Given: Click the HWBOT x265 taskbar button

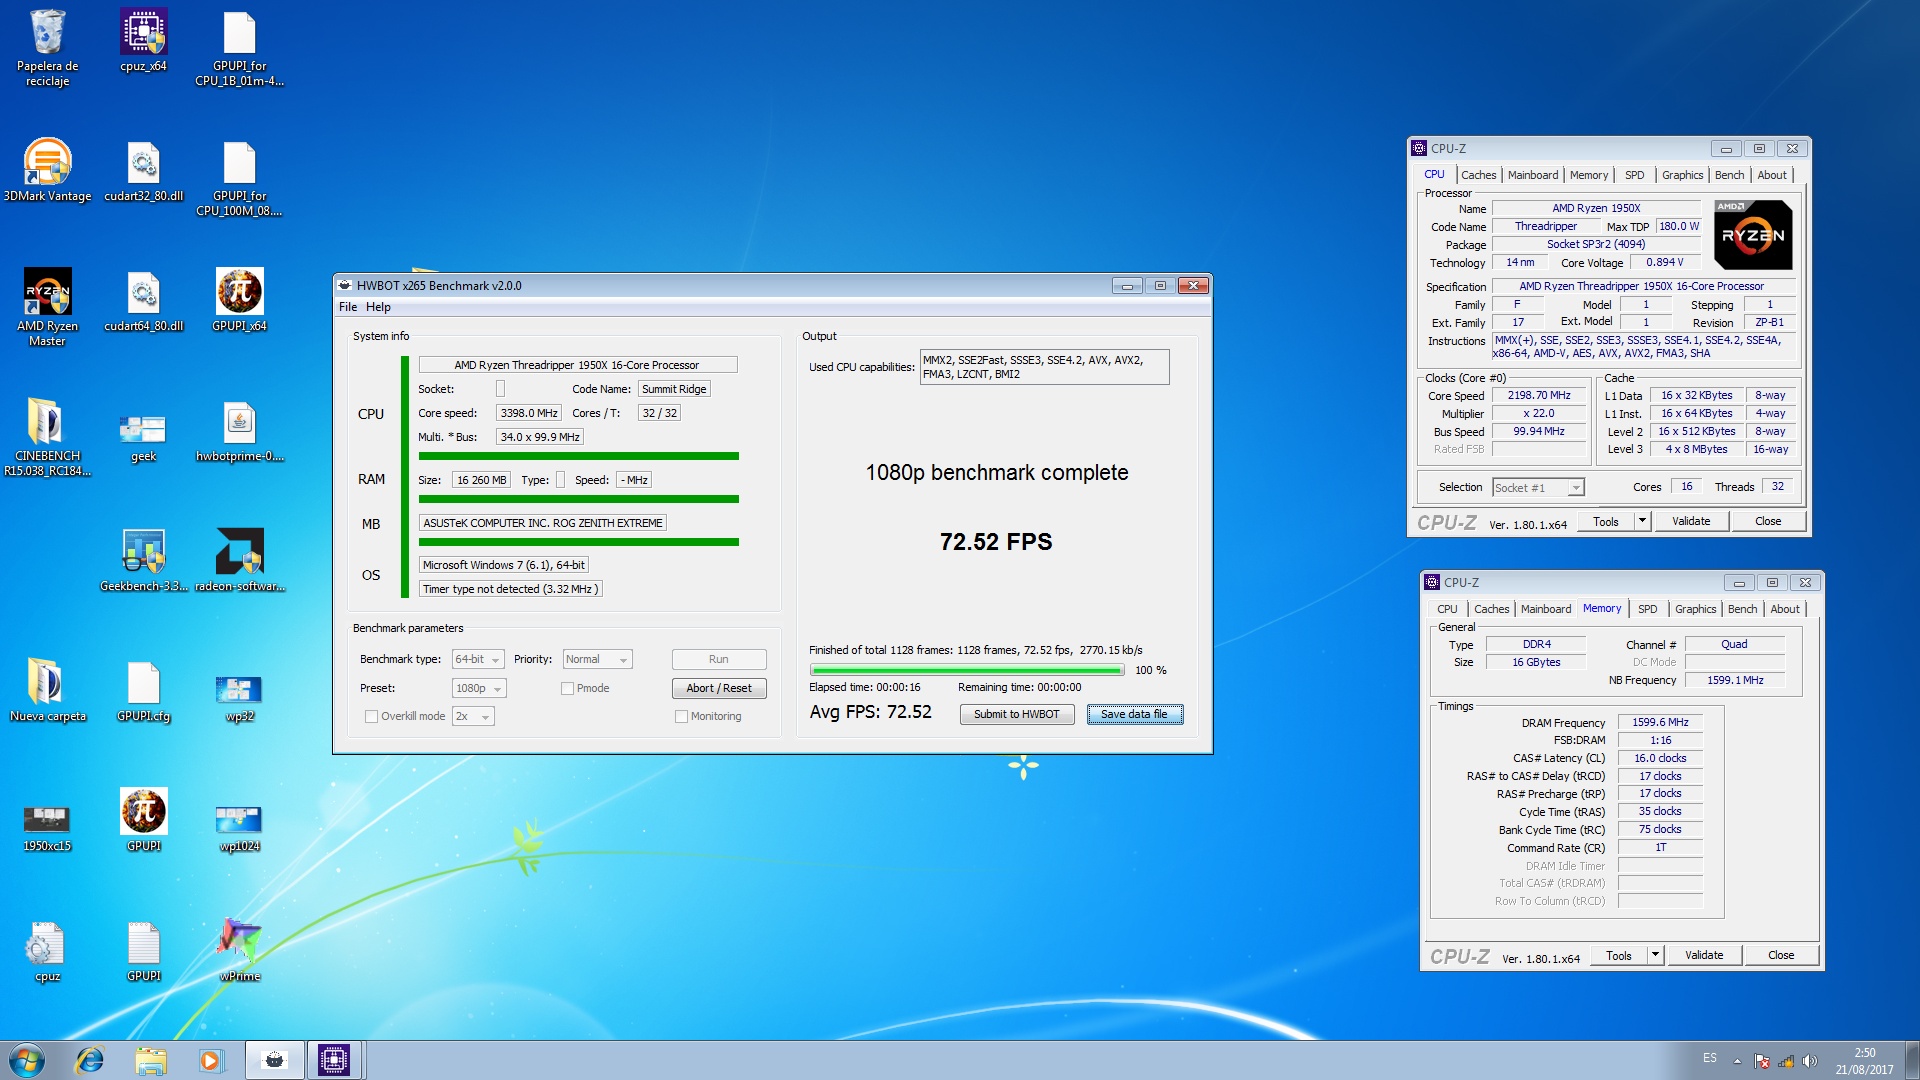Looking at the screenshot, I should tap(274, 1060).
